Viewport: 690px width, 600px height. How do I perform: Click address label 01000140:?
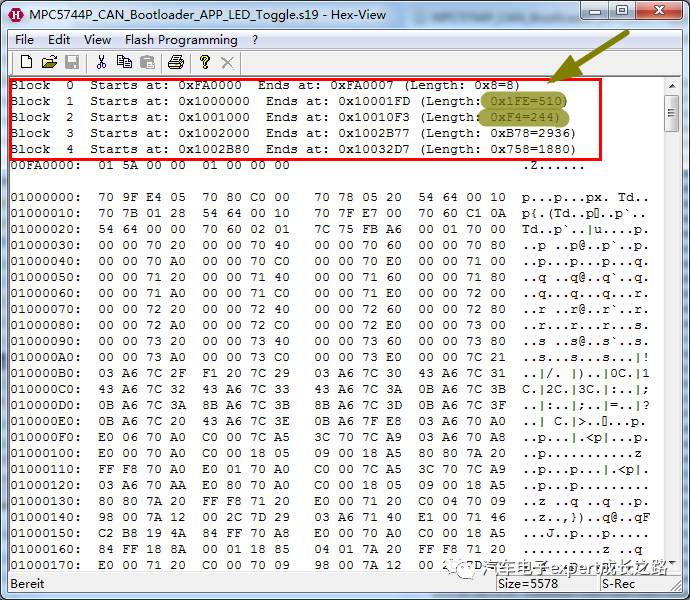46,517
